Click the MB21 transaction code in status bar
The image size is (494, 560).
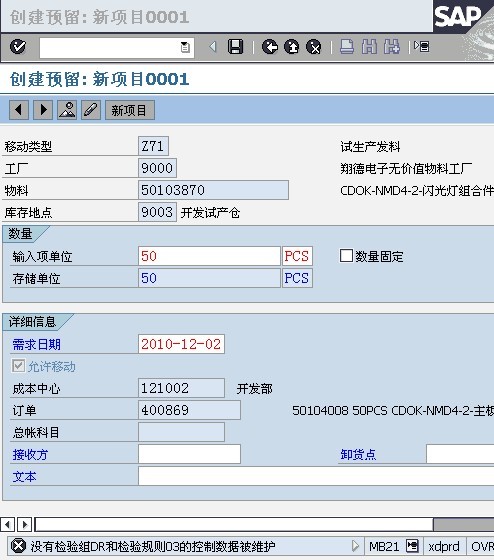pyautogui.click(x=384, y=546)
